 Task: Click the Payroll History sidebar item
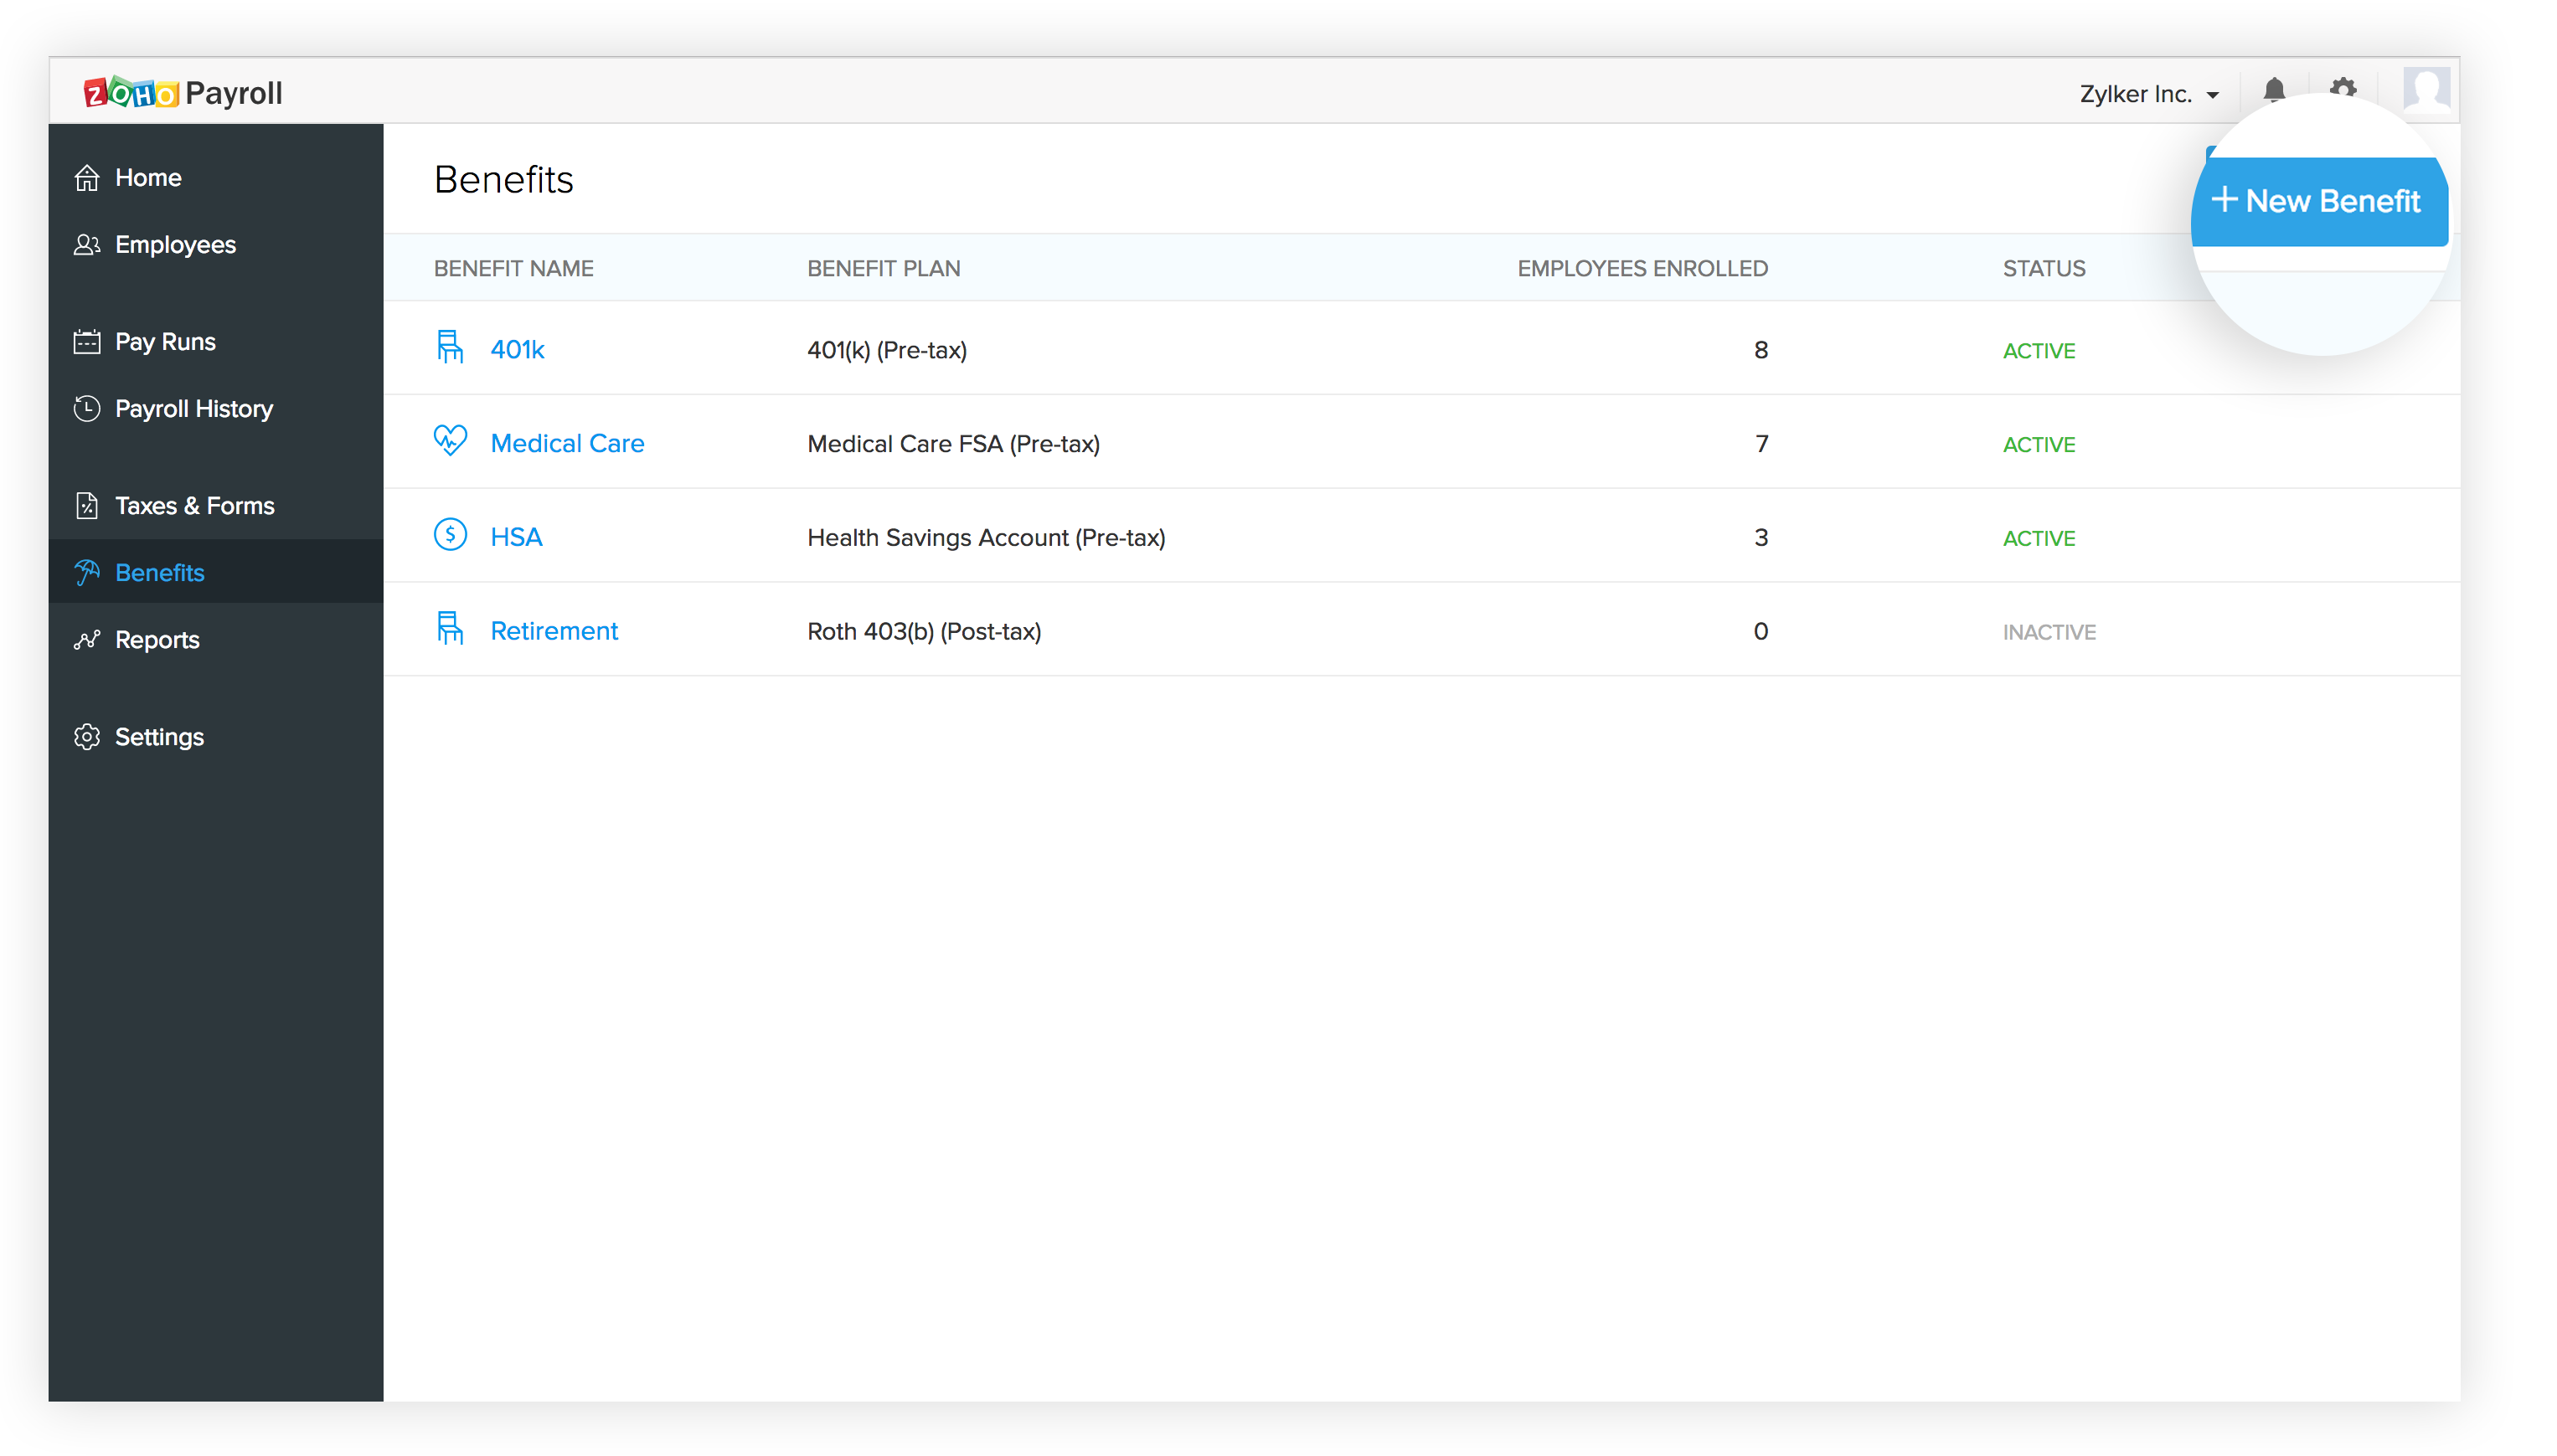click(x=193, y=408)
